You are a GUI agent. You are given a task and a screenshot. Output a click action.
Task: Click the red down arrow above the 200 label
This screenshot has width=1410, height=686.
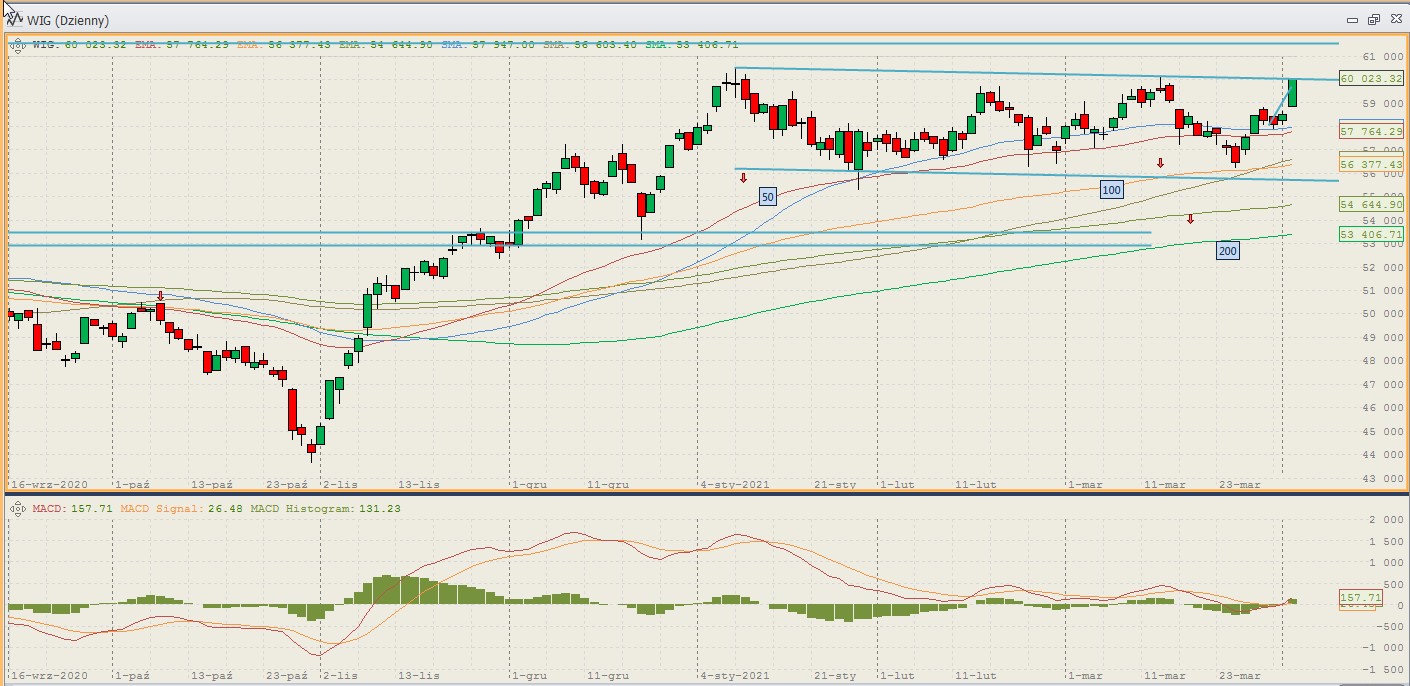pos(1190,219)
